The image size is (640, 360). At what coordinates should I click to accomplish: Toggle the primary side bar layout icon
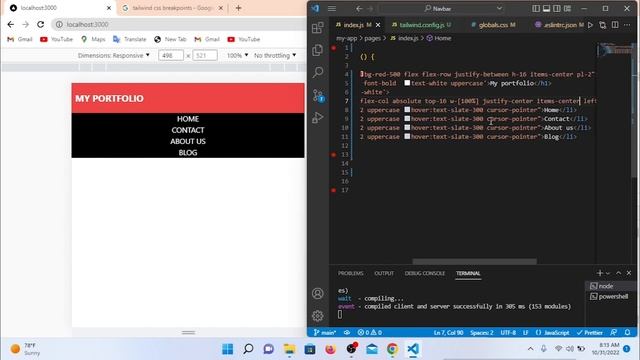[x=536, y=9]
